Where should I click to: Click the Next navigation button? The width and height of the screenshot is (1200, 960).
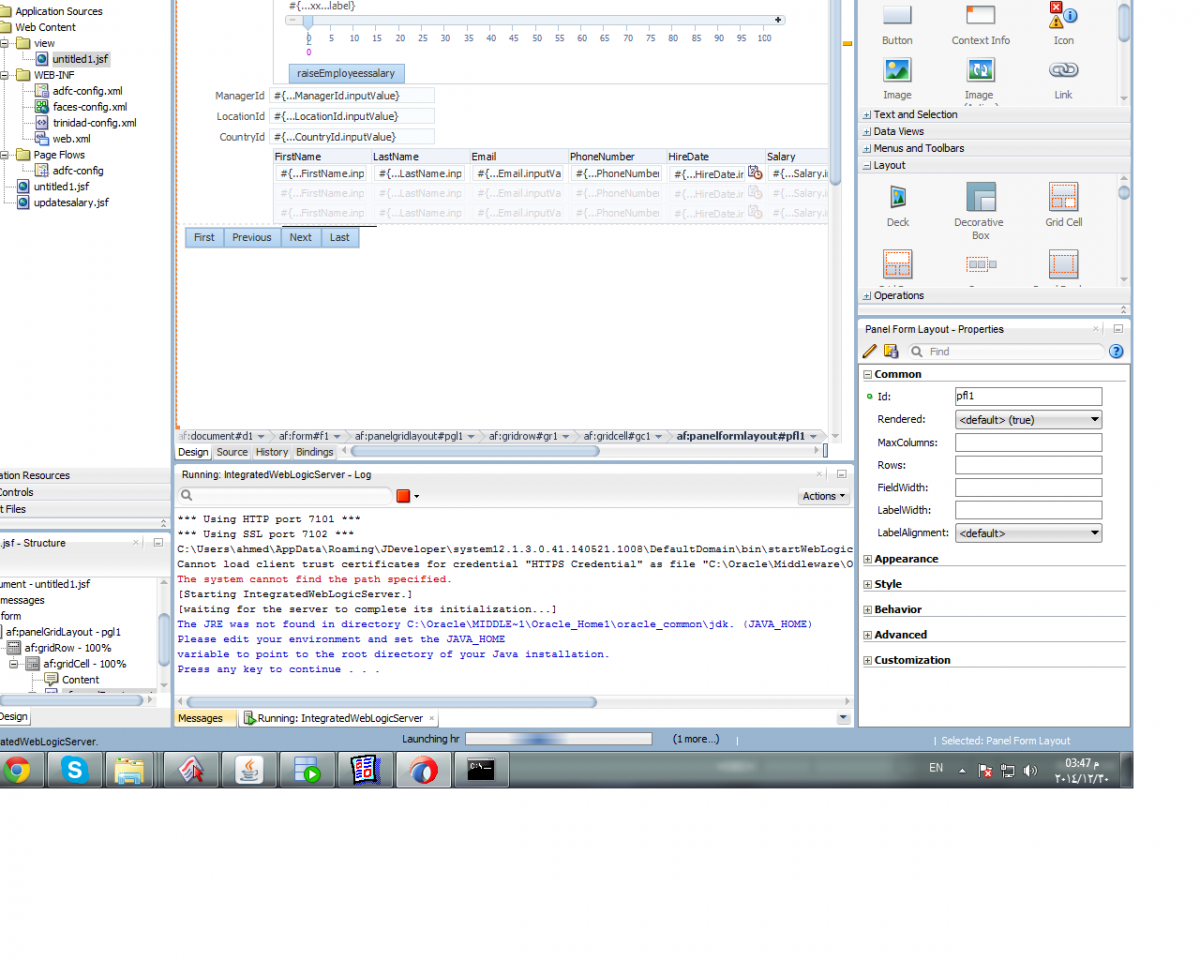click(x=300, y=238)
